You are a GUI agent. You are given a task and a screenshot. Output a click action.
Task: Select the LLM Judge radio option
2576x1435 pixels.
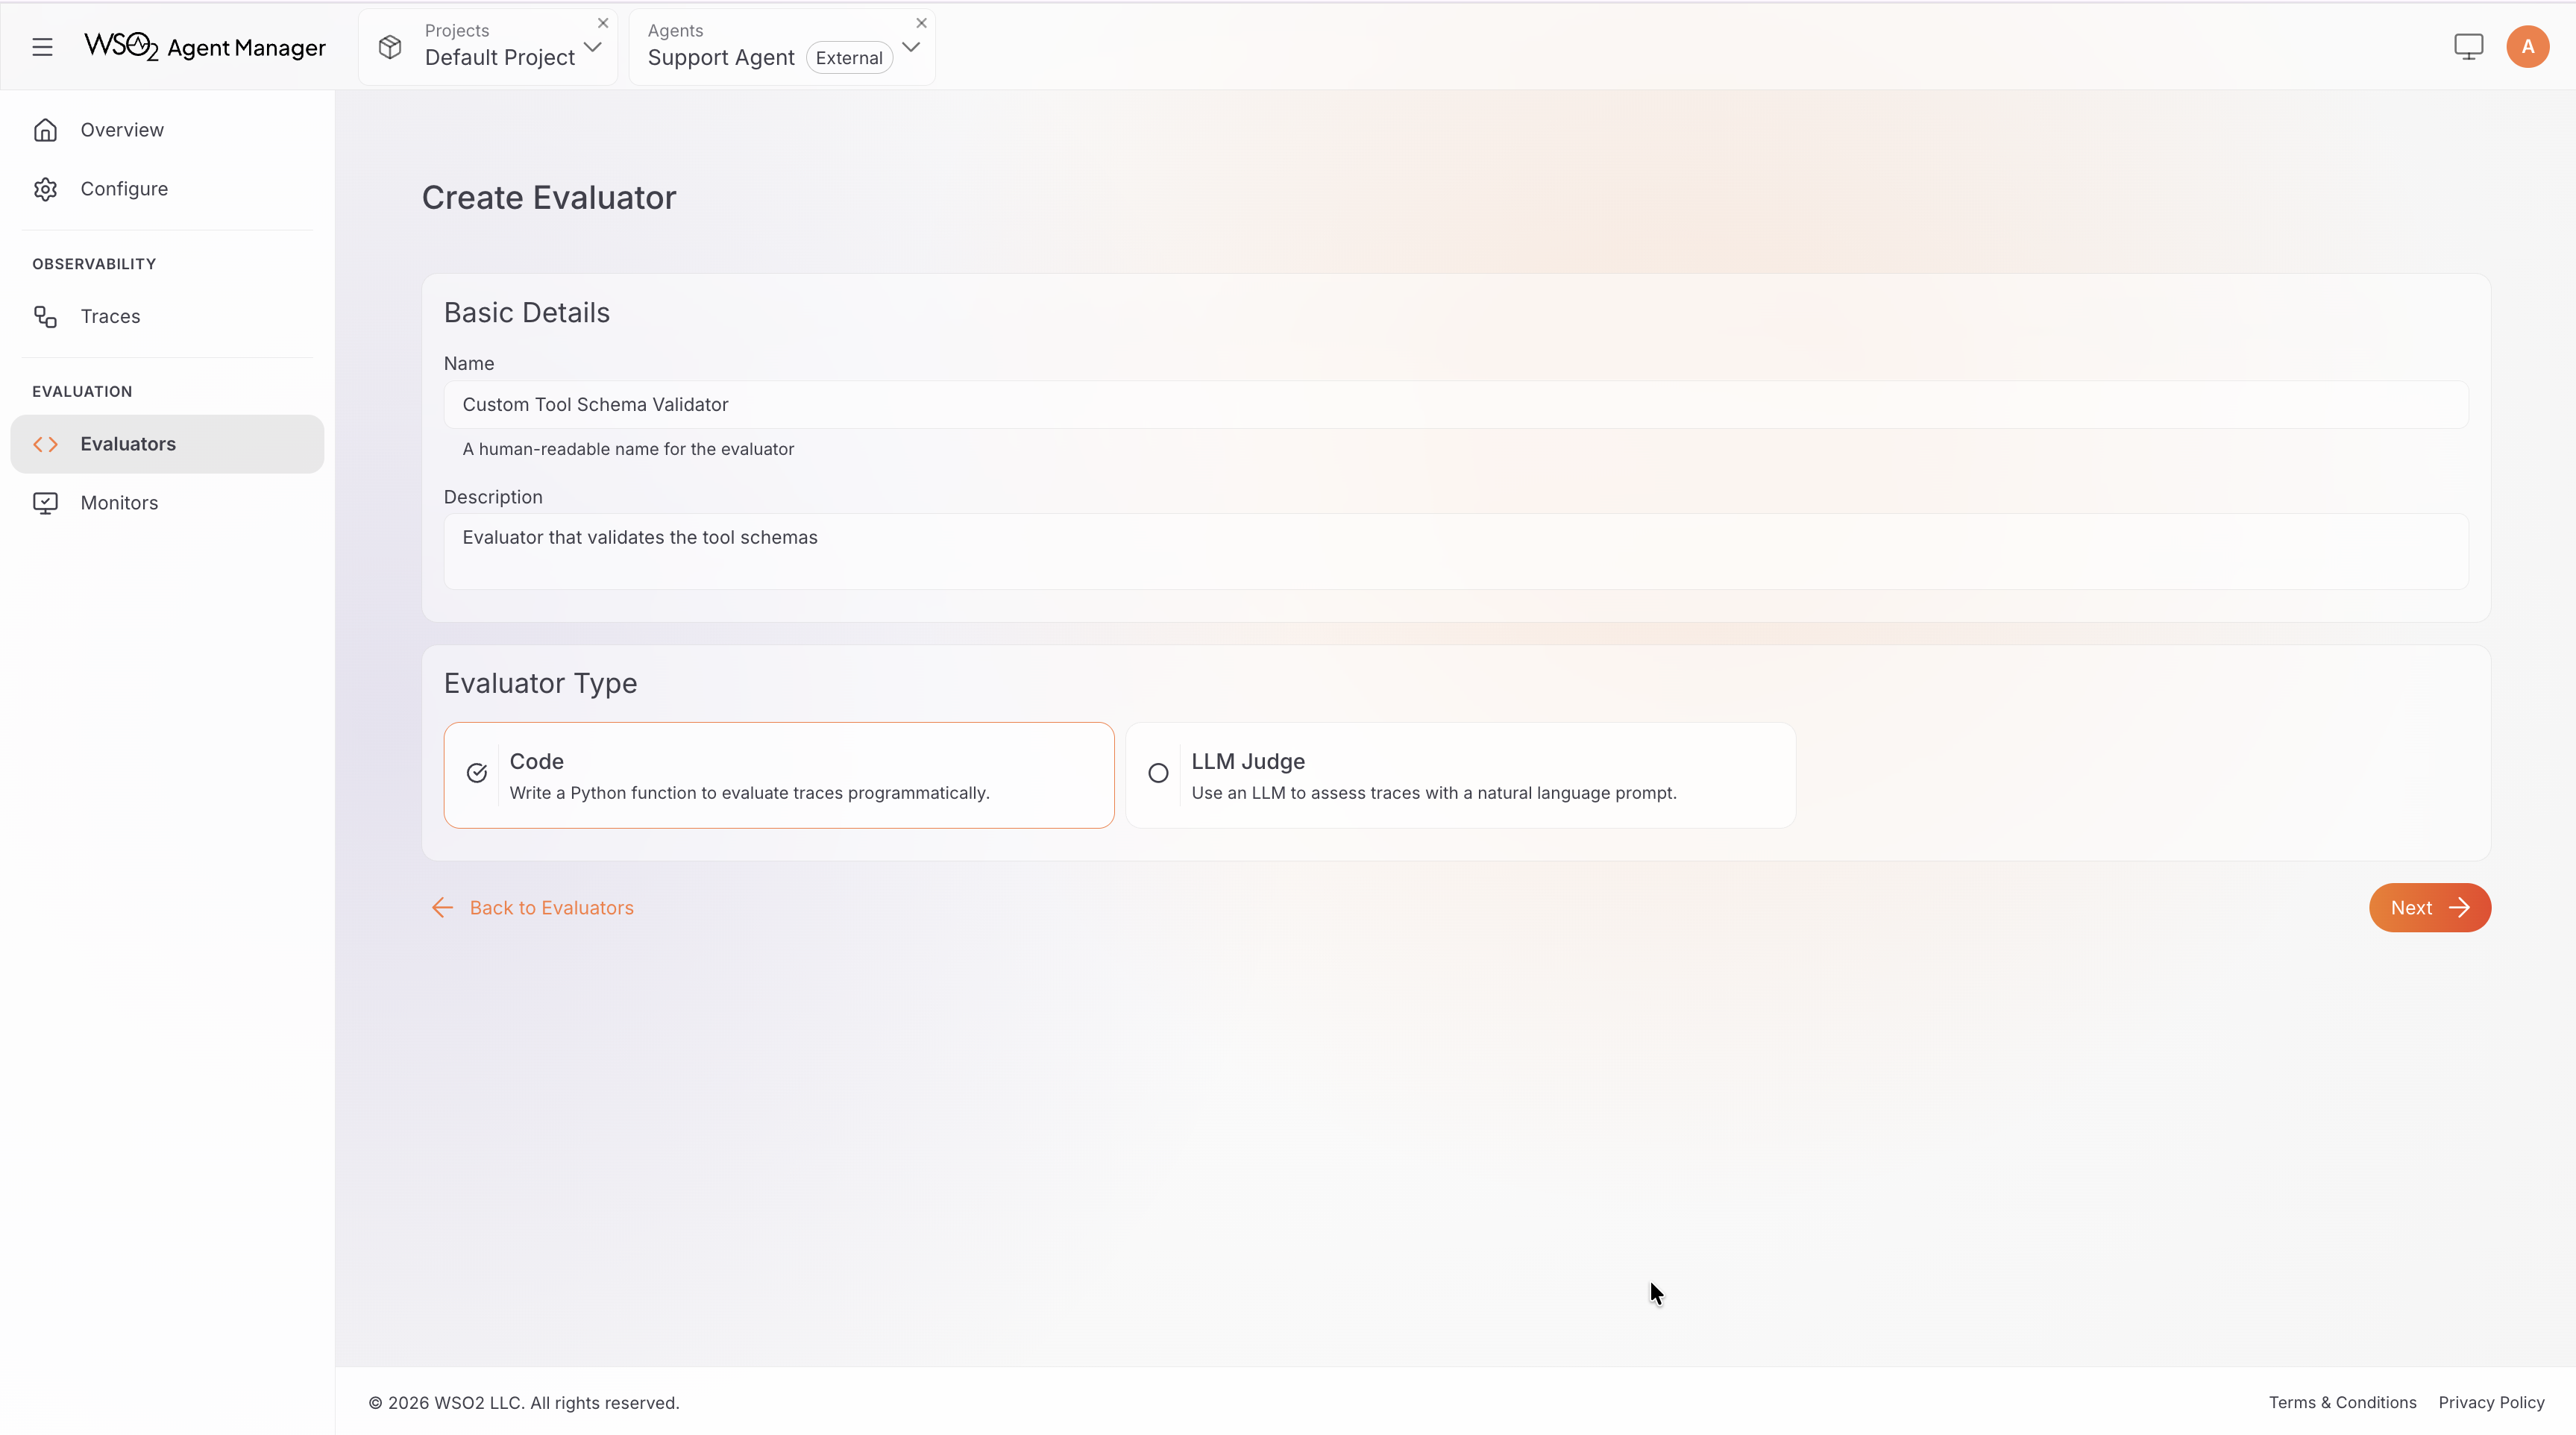pyautogui.click(x=1158, y=773)
